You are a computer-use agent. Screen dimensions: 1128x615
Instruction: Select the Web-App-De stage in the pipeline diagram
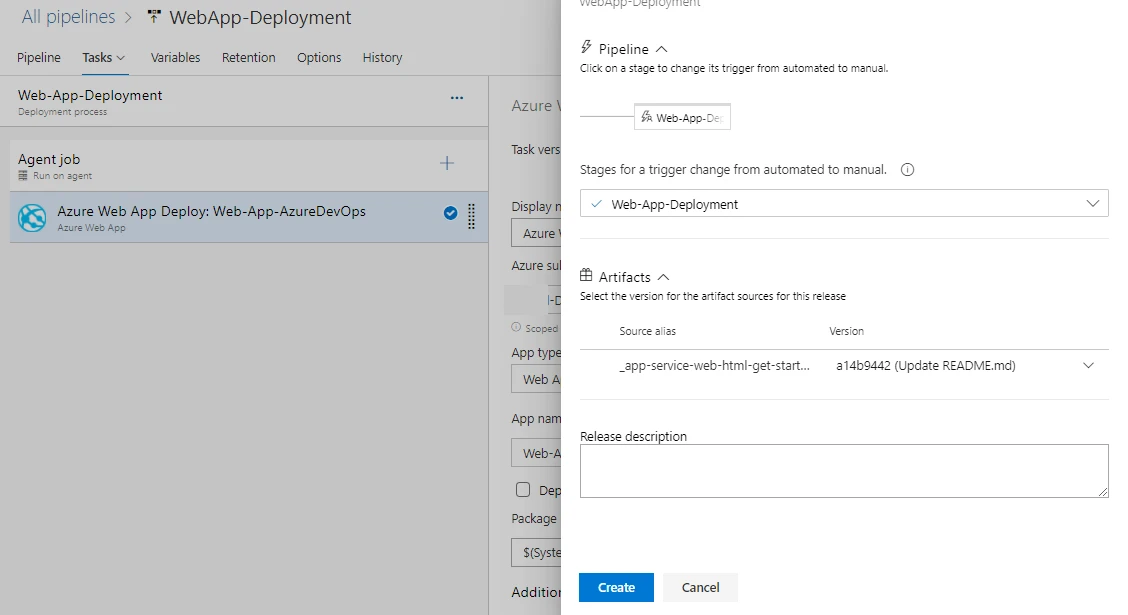tap(682, 117)
